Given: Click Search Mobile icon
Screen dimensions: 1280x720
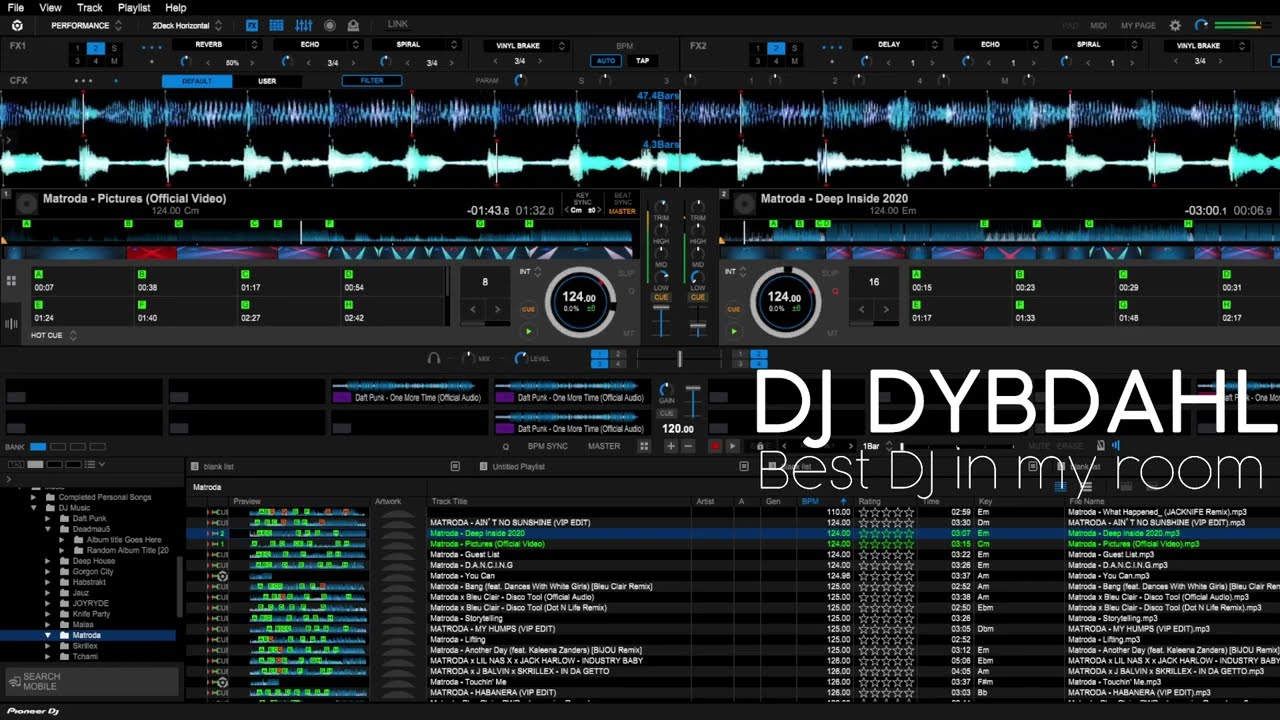Looking at the screenshot, I should tap(13, 681).
